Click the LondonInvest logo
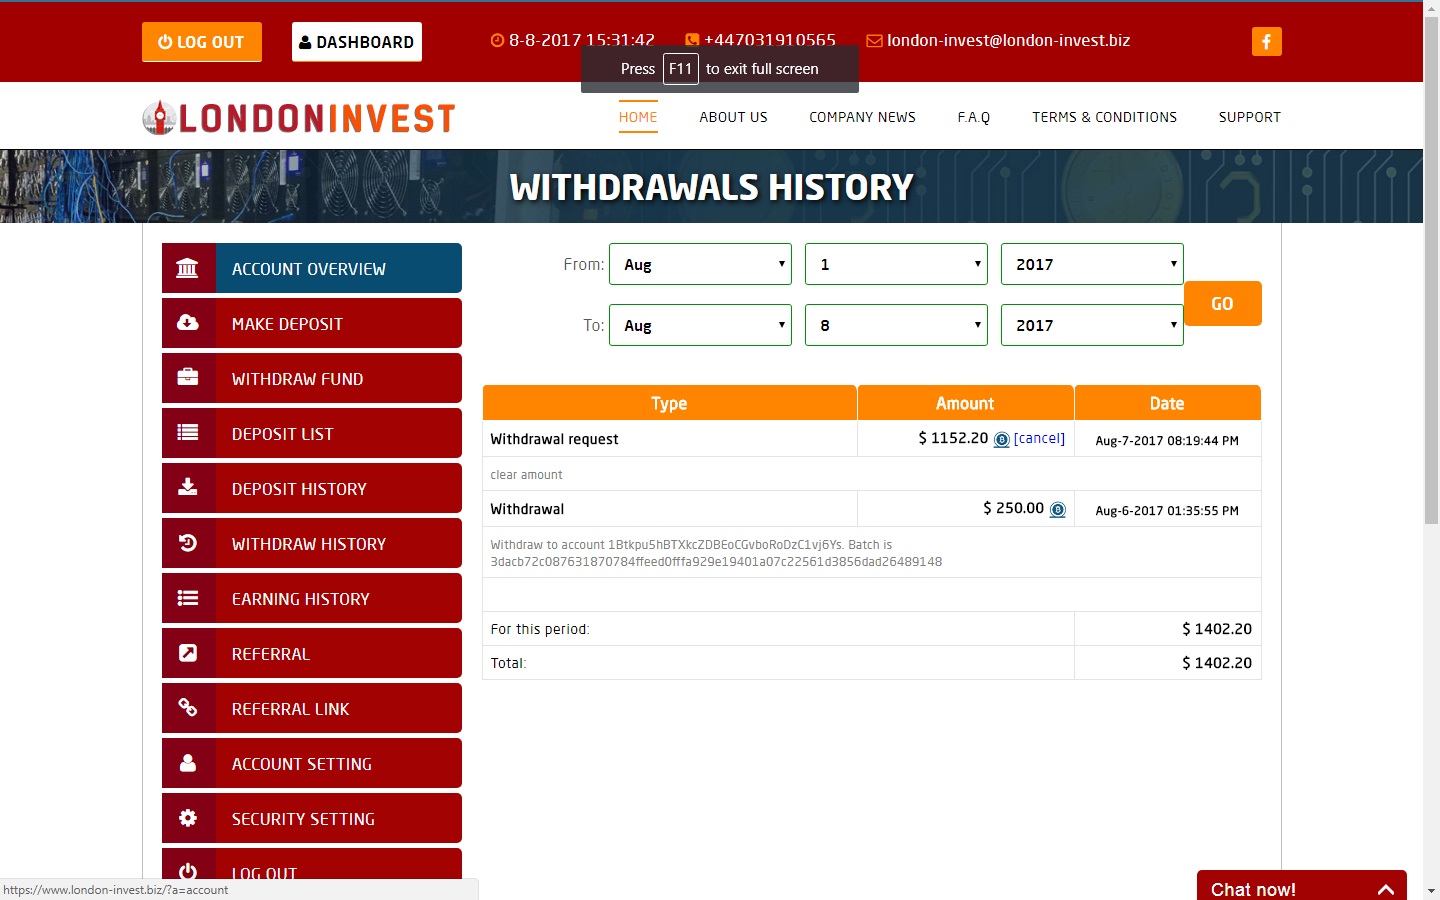The image size is (1440, 900). pos(299,118)
